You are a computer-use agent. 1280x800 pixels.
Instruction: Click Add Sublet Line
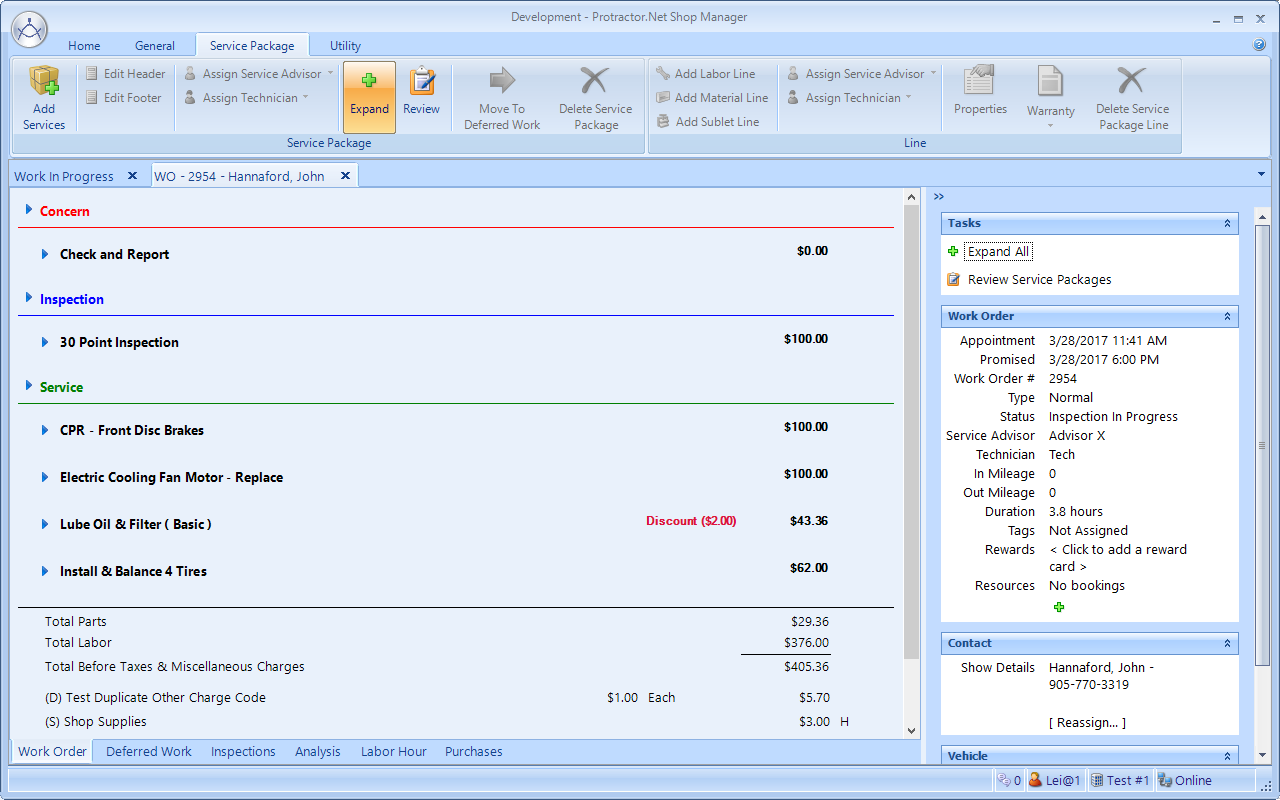708,122
